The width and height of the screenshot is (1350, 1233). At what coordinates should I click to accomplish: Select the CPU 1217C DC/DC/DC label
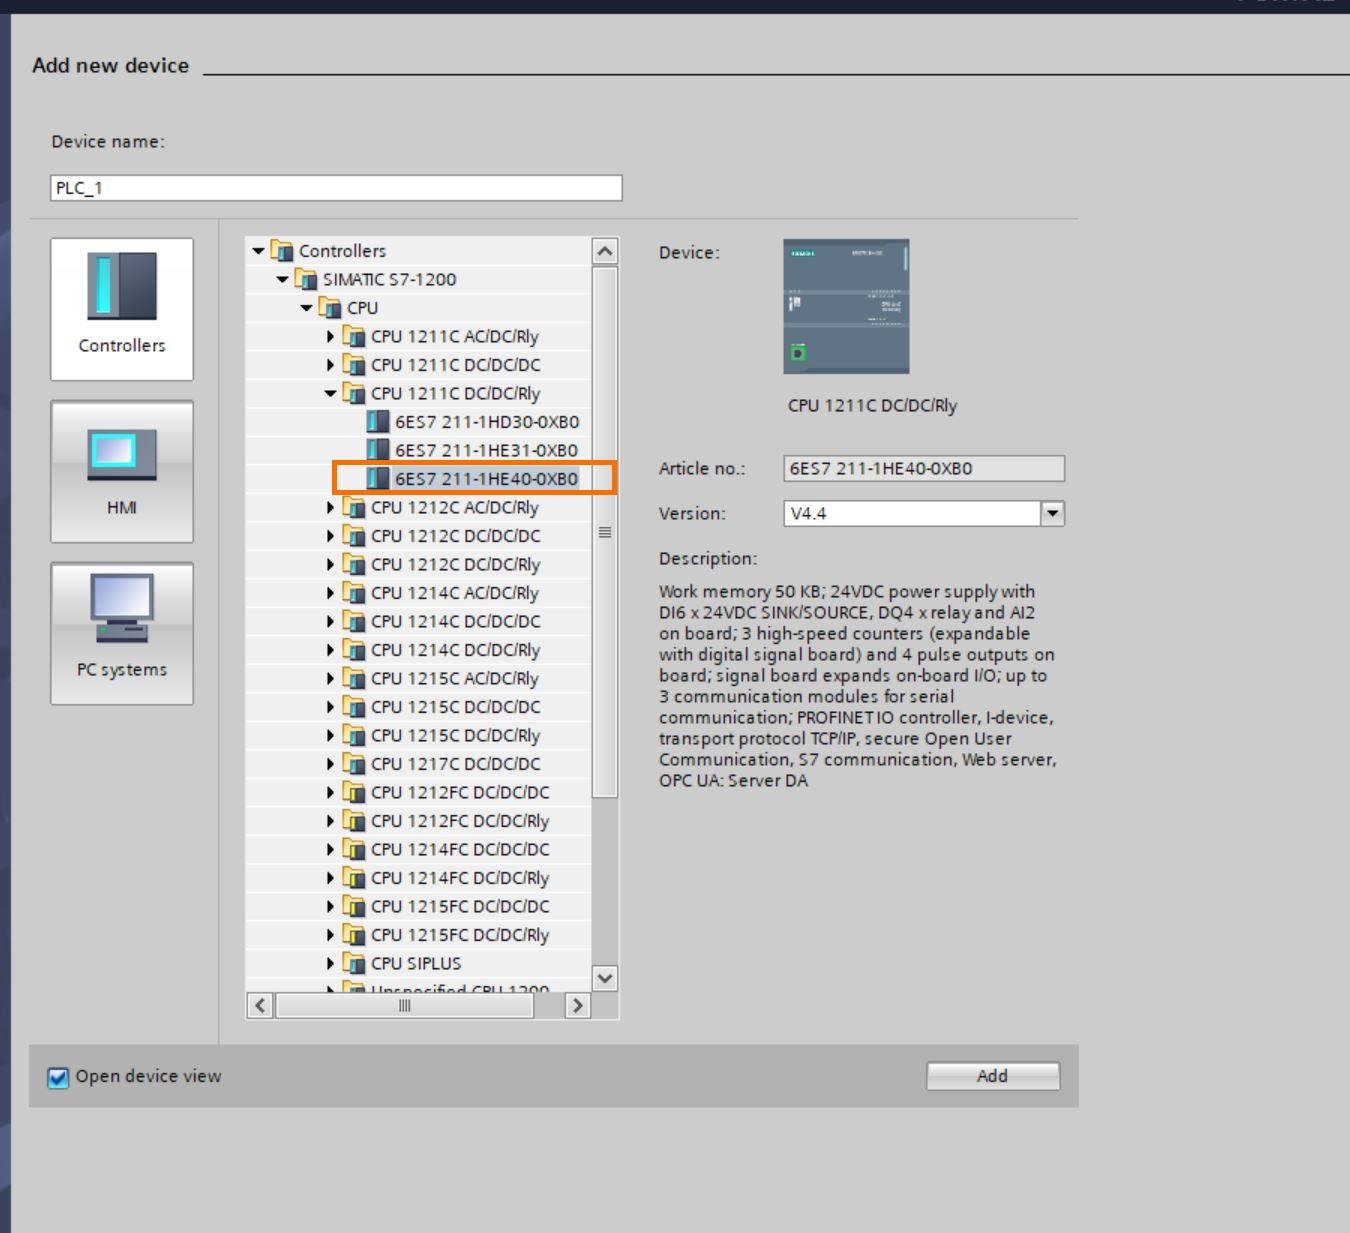pos(456,764)
